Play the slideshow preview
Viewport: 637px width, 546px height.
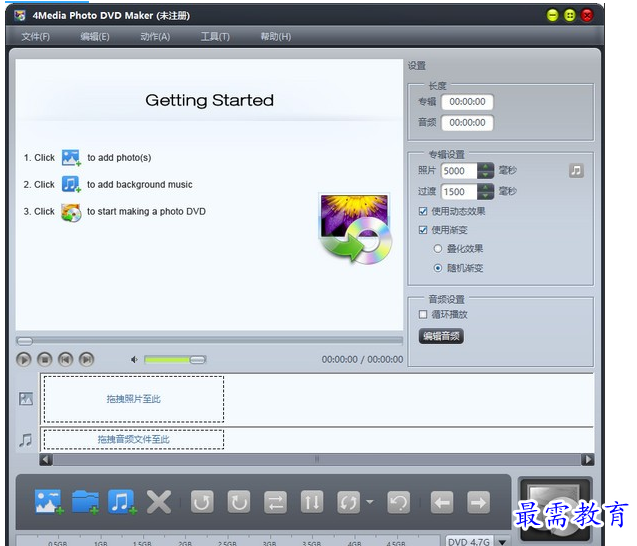pyautogui.click(x=24, y=360)
